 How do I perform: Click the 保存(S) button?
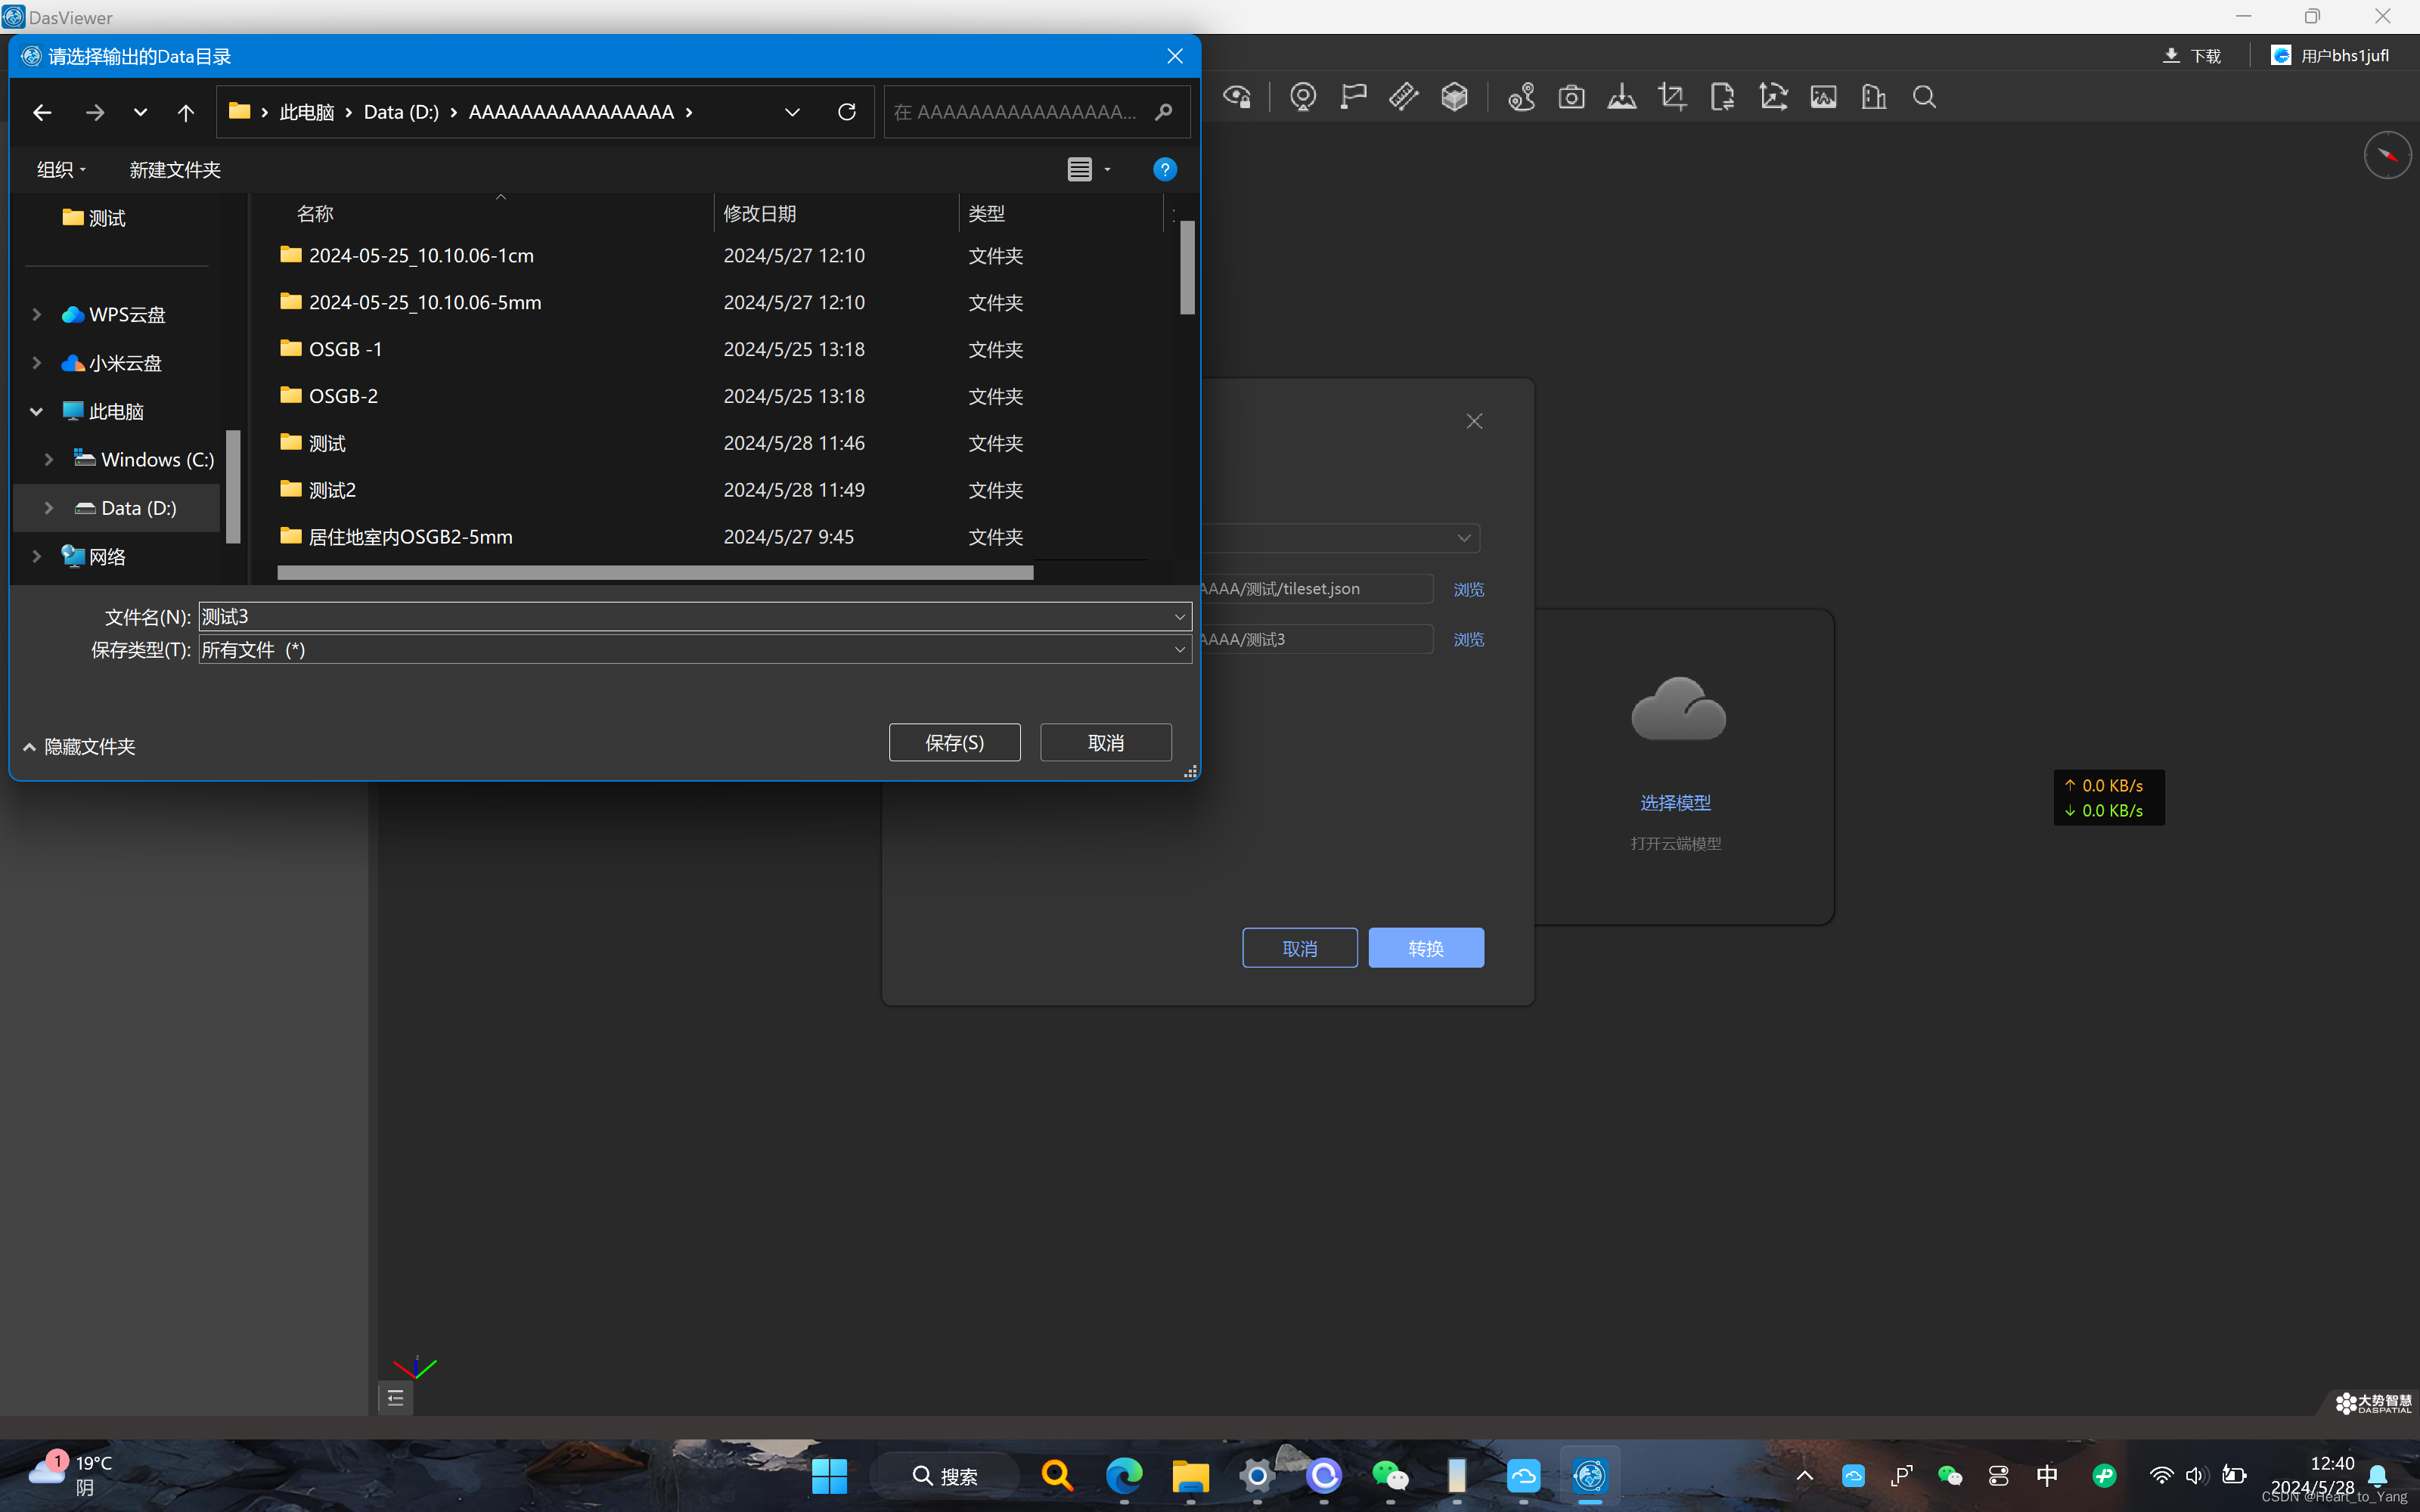coord(954,742)
